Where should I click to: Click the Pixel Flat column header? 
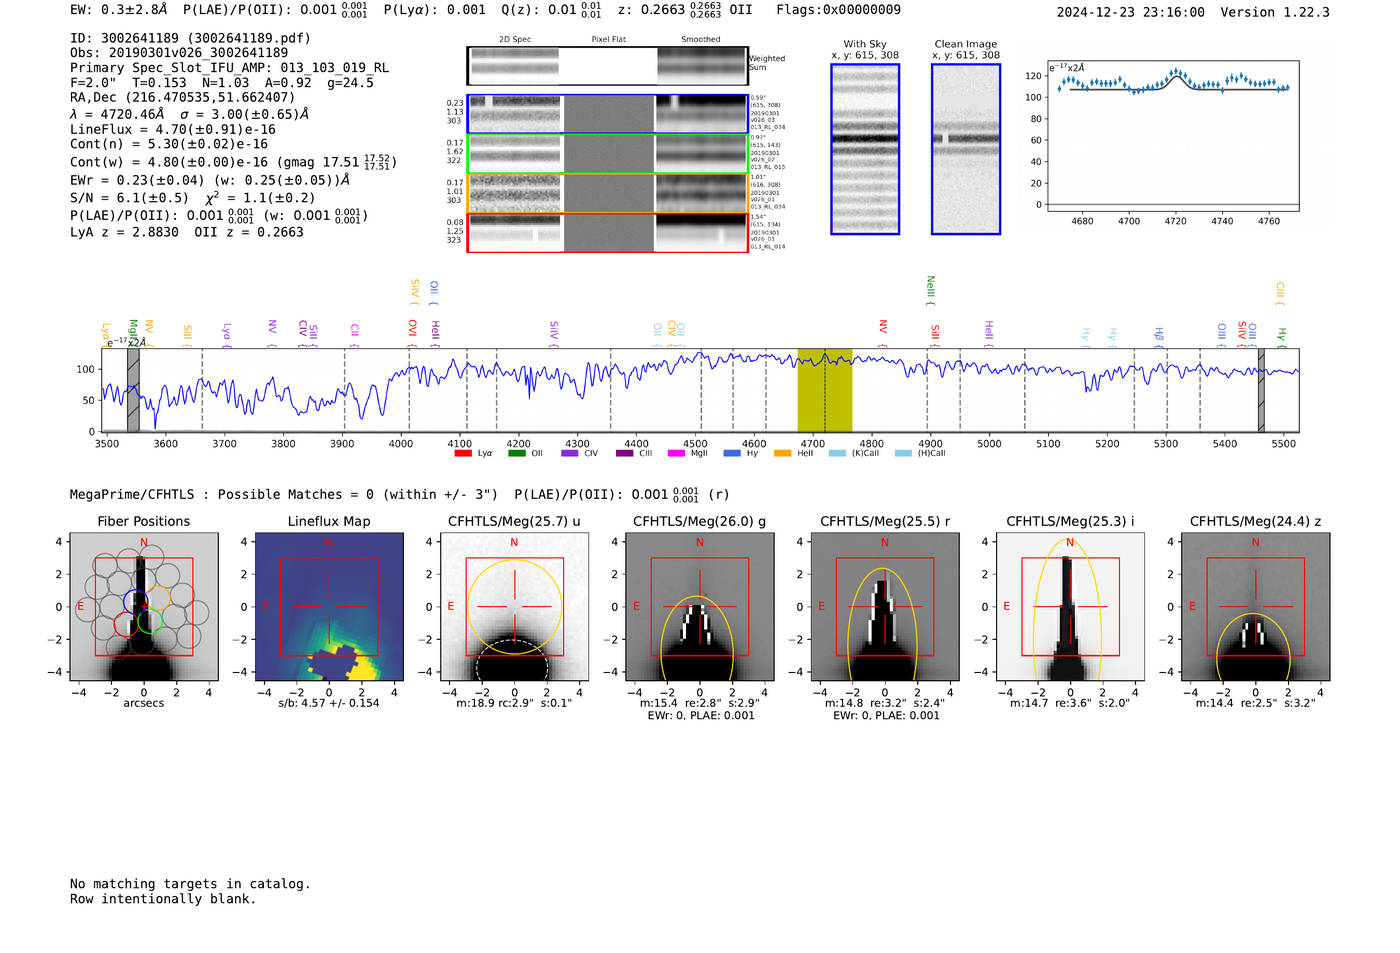(x=608, y=40)
